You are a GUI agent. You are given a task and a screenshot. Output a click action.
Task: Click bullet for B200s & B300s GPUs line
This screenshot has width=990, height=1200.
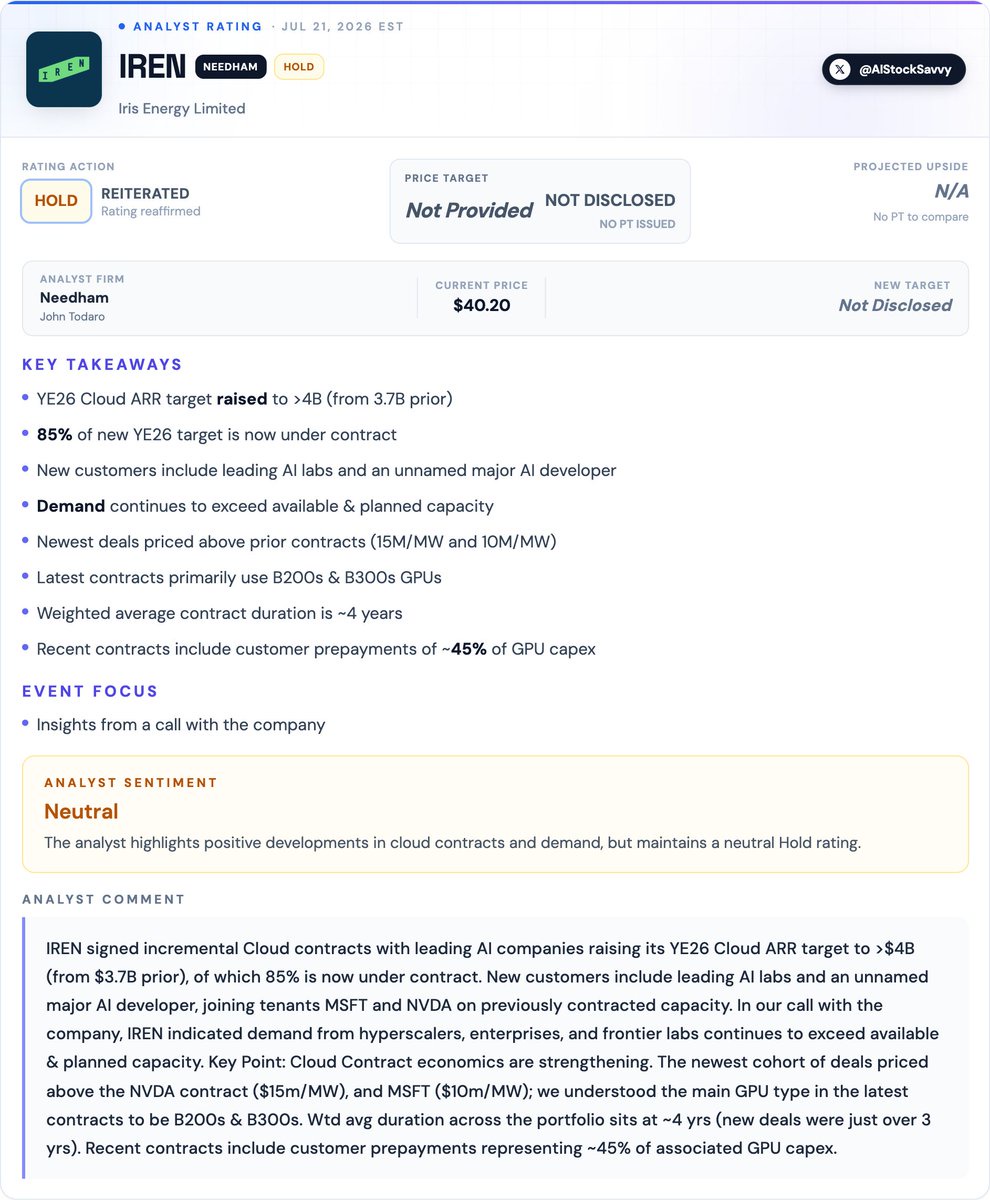[26, 577]
